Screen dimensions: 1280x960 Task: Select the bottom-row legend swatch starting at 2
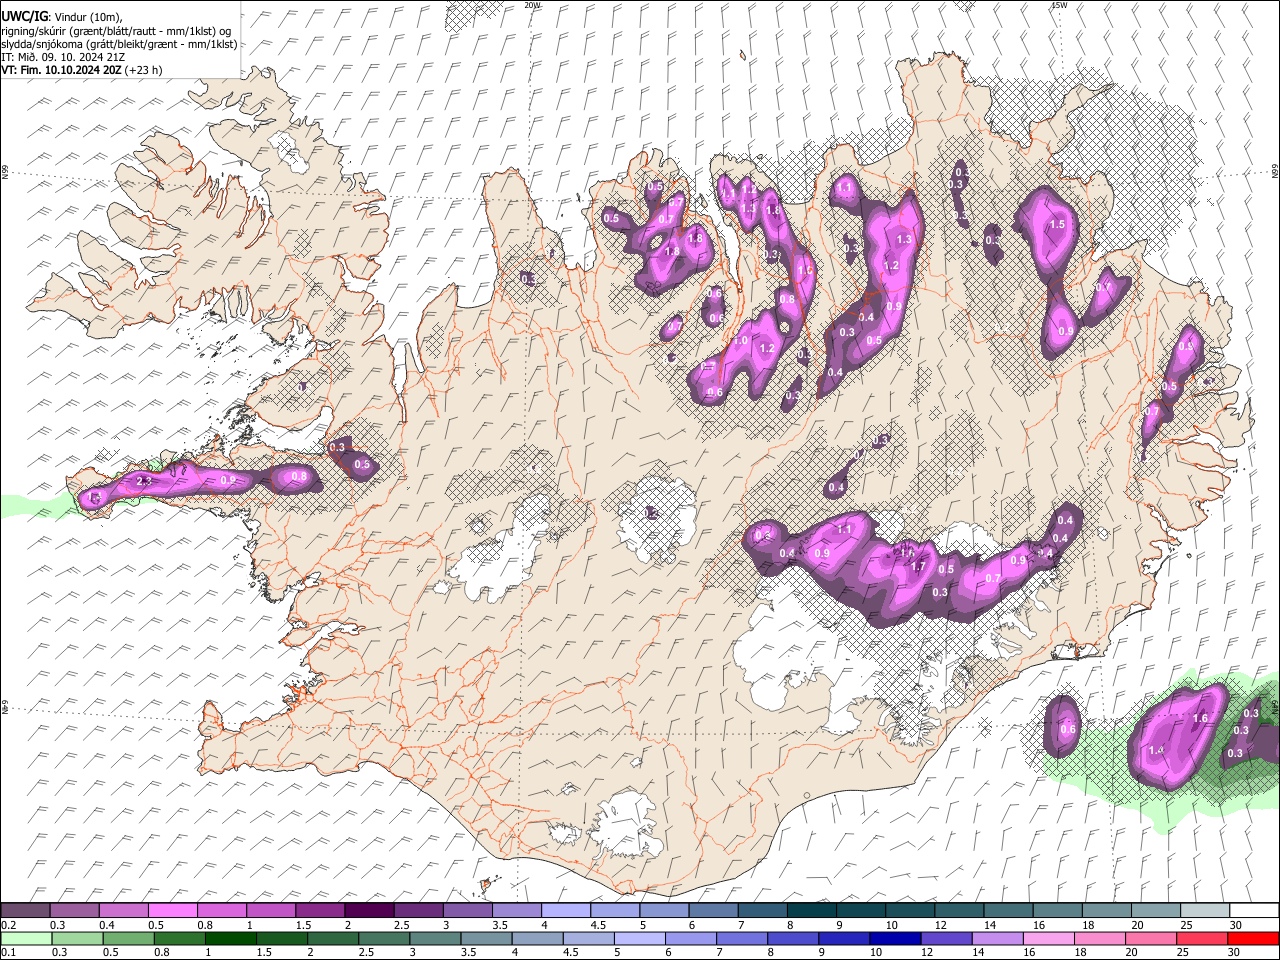coord(332,939)
